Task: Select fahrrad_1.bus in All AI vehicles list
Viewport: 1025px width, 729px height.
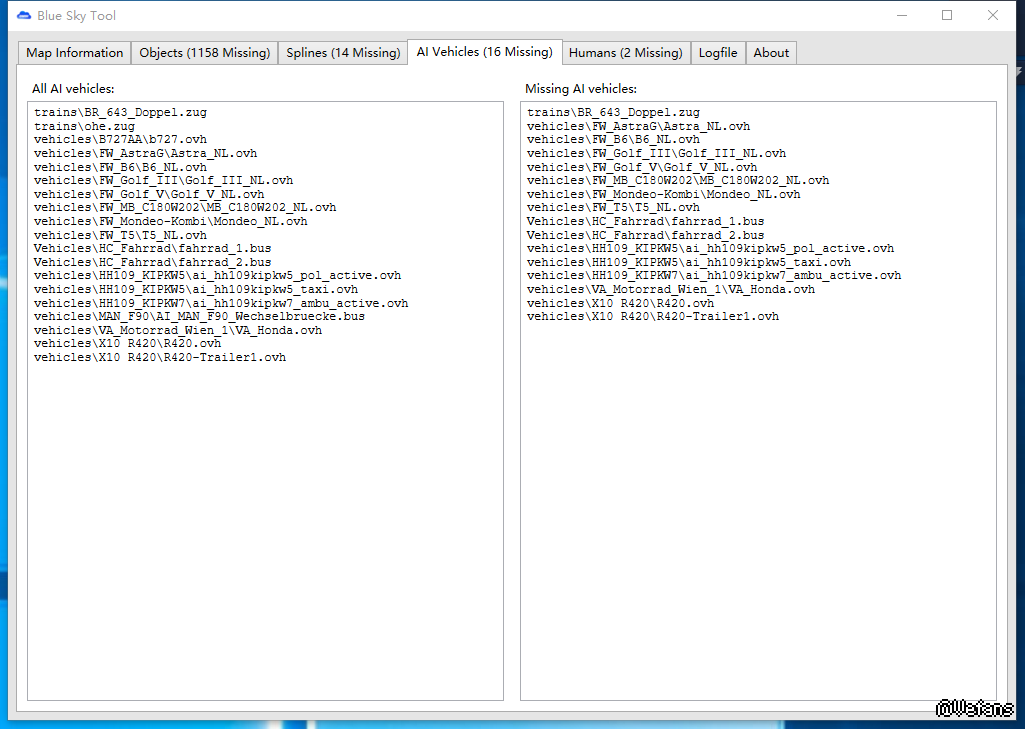Action: click(x=152, y=248)
